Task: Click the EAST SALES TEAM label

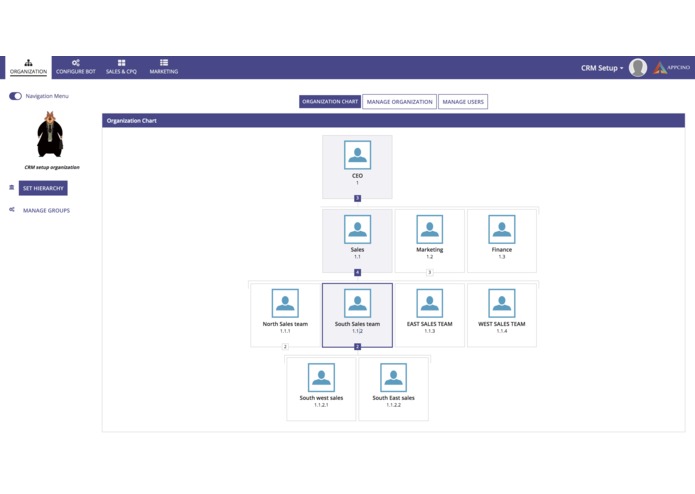Action: pos(429,324)
